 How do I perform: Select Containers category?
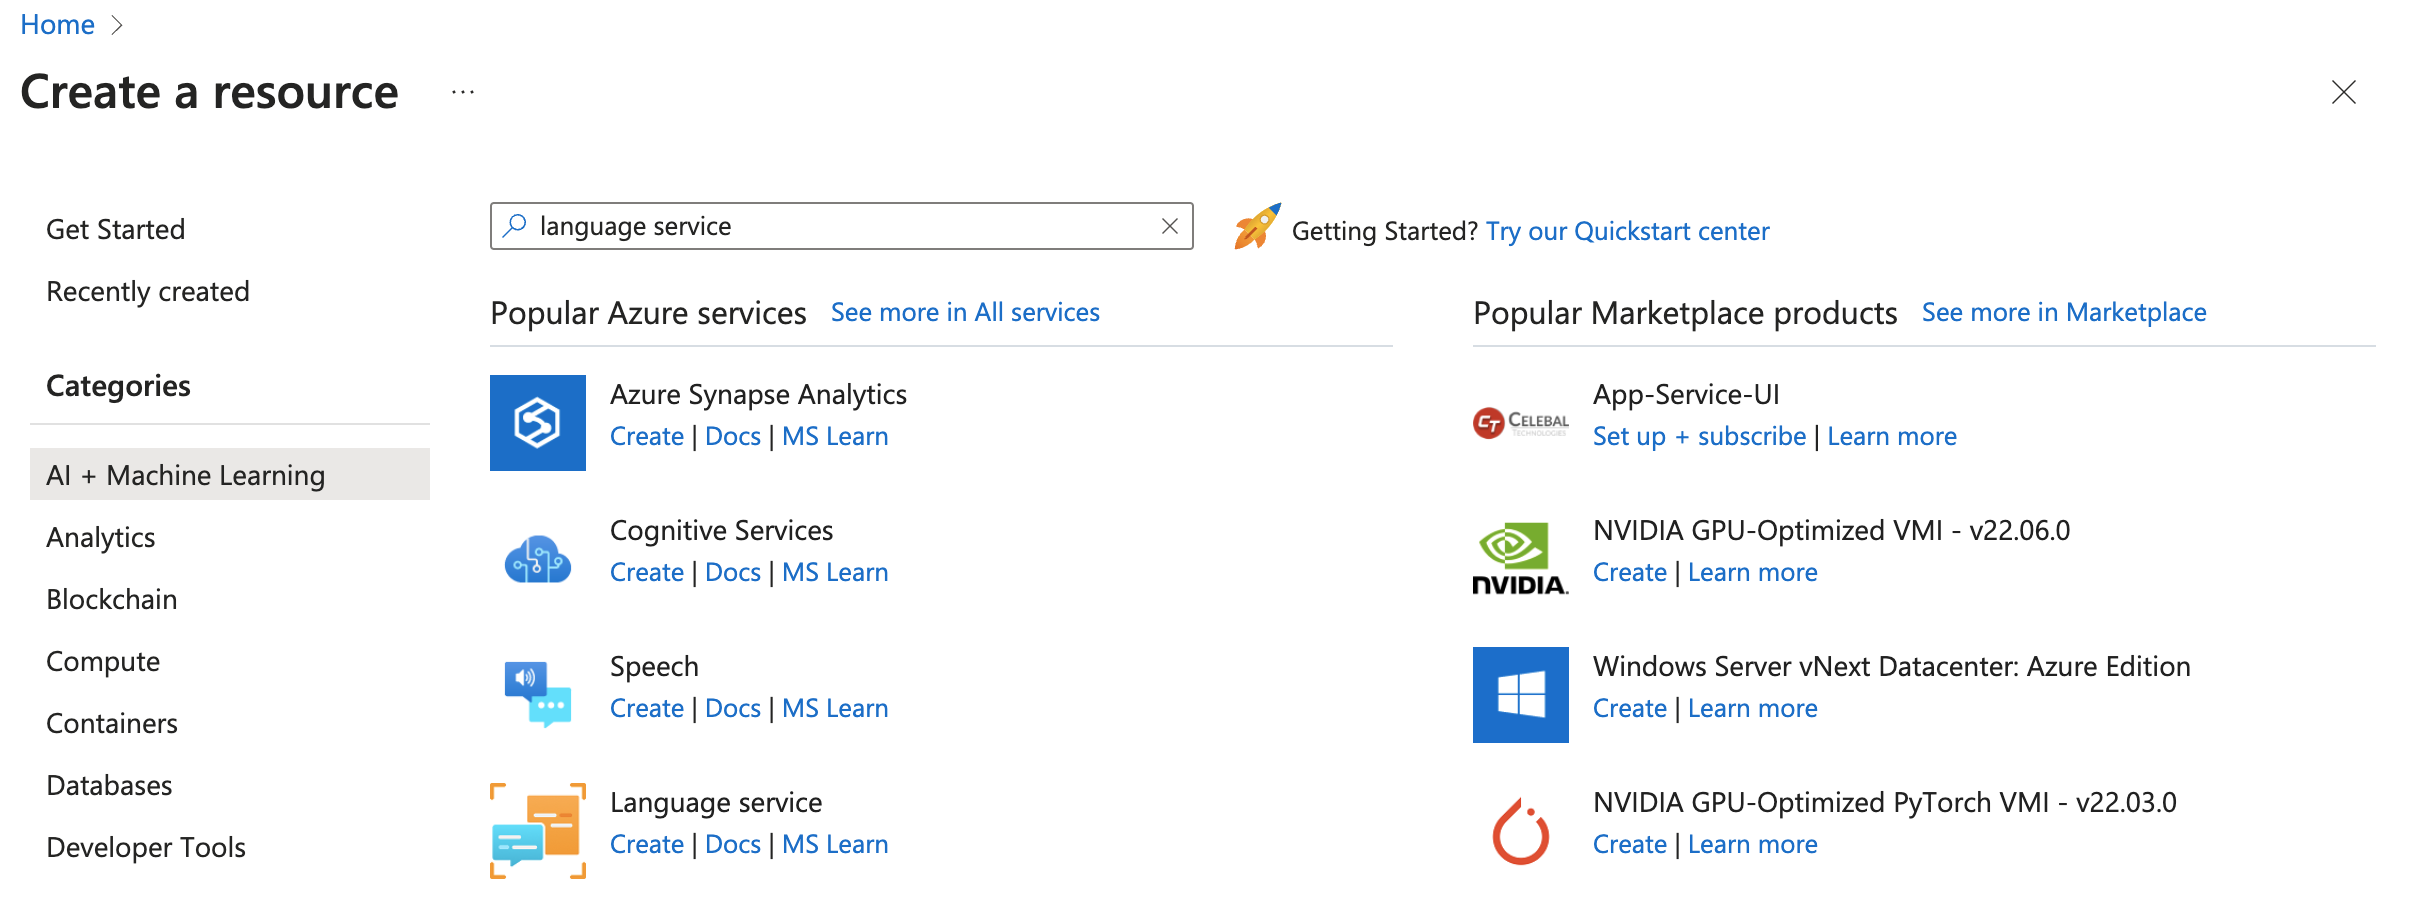pyautogui.click(x=111, y=723)
